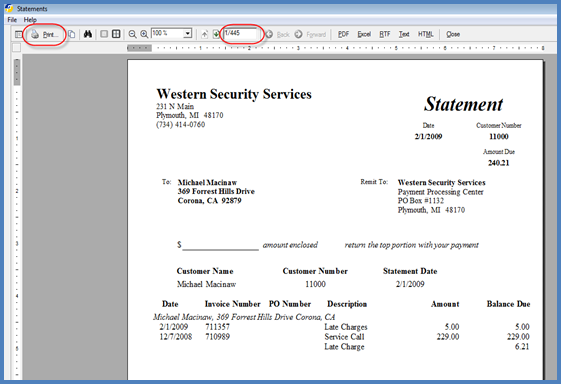Click the 'Western Security Services' heading
Viewport: 561px width, 384px height.
(x=234, y=94)
